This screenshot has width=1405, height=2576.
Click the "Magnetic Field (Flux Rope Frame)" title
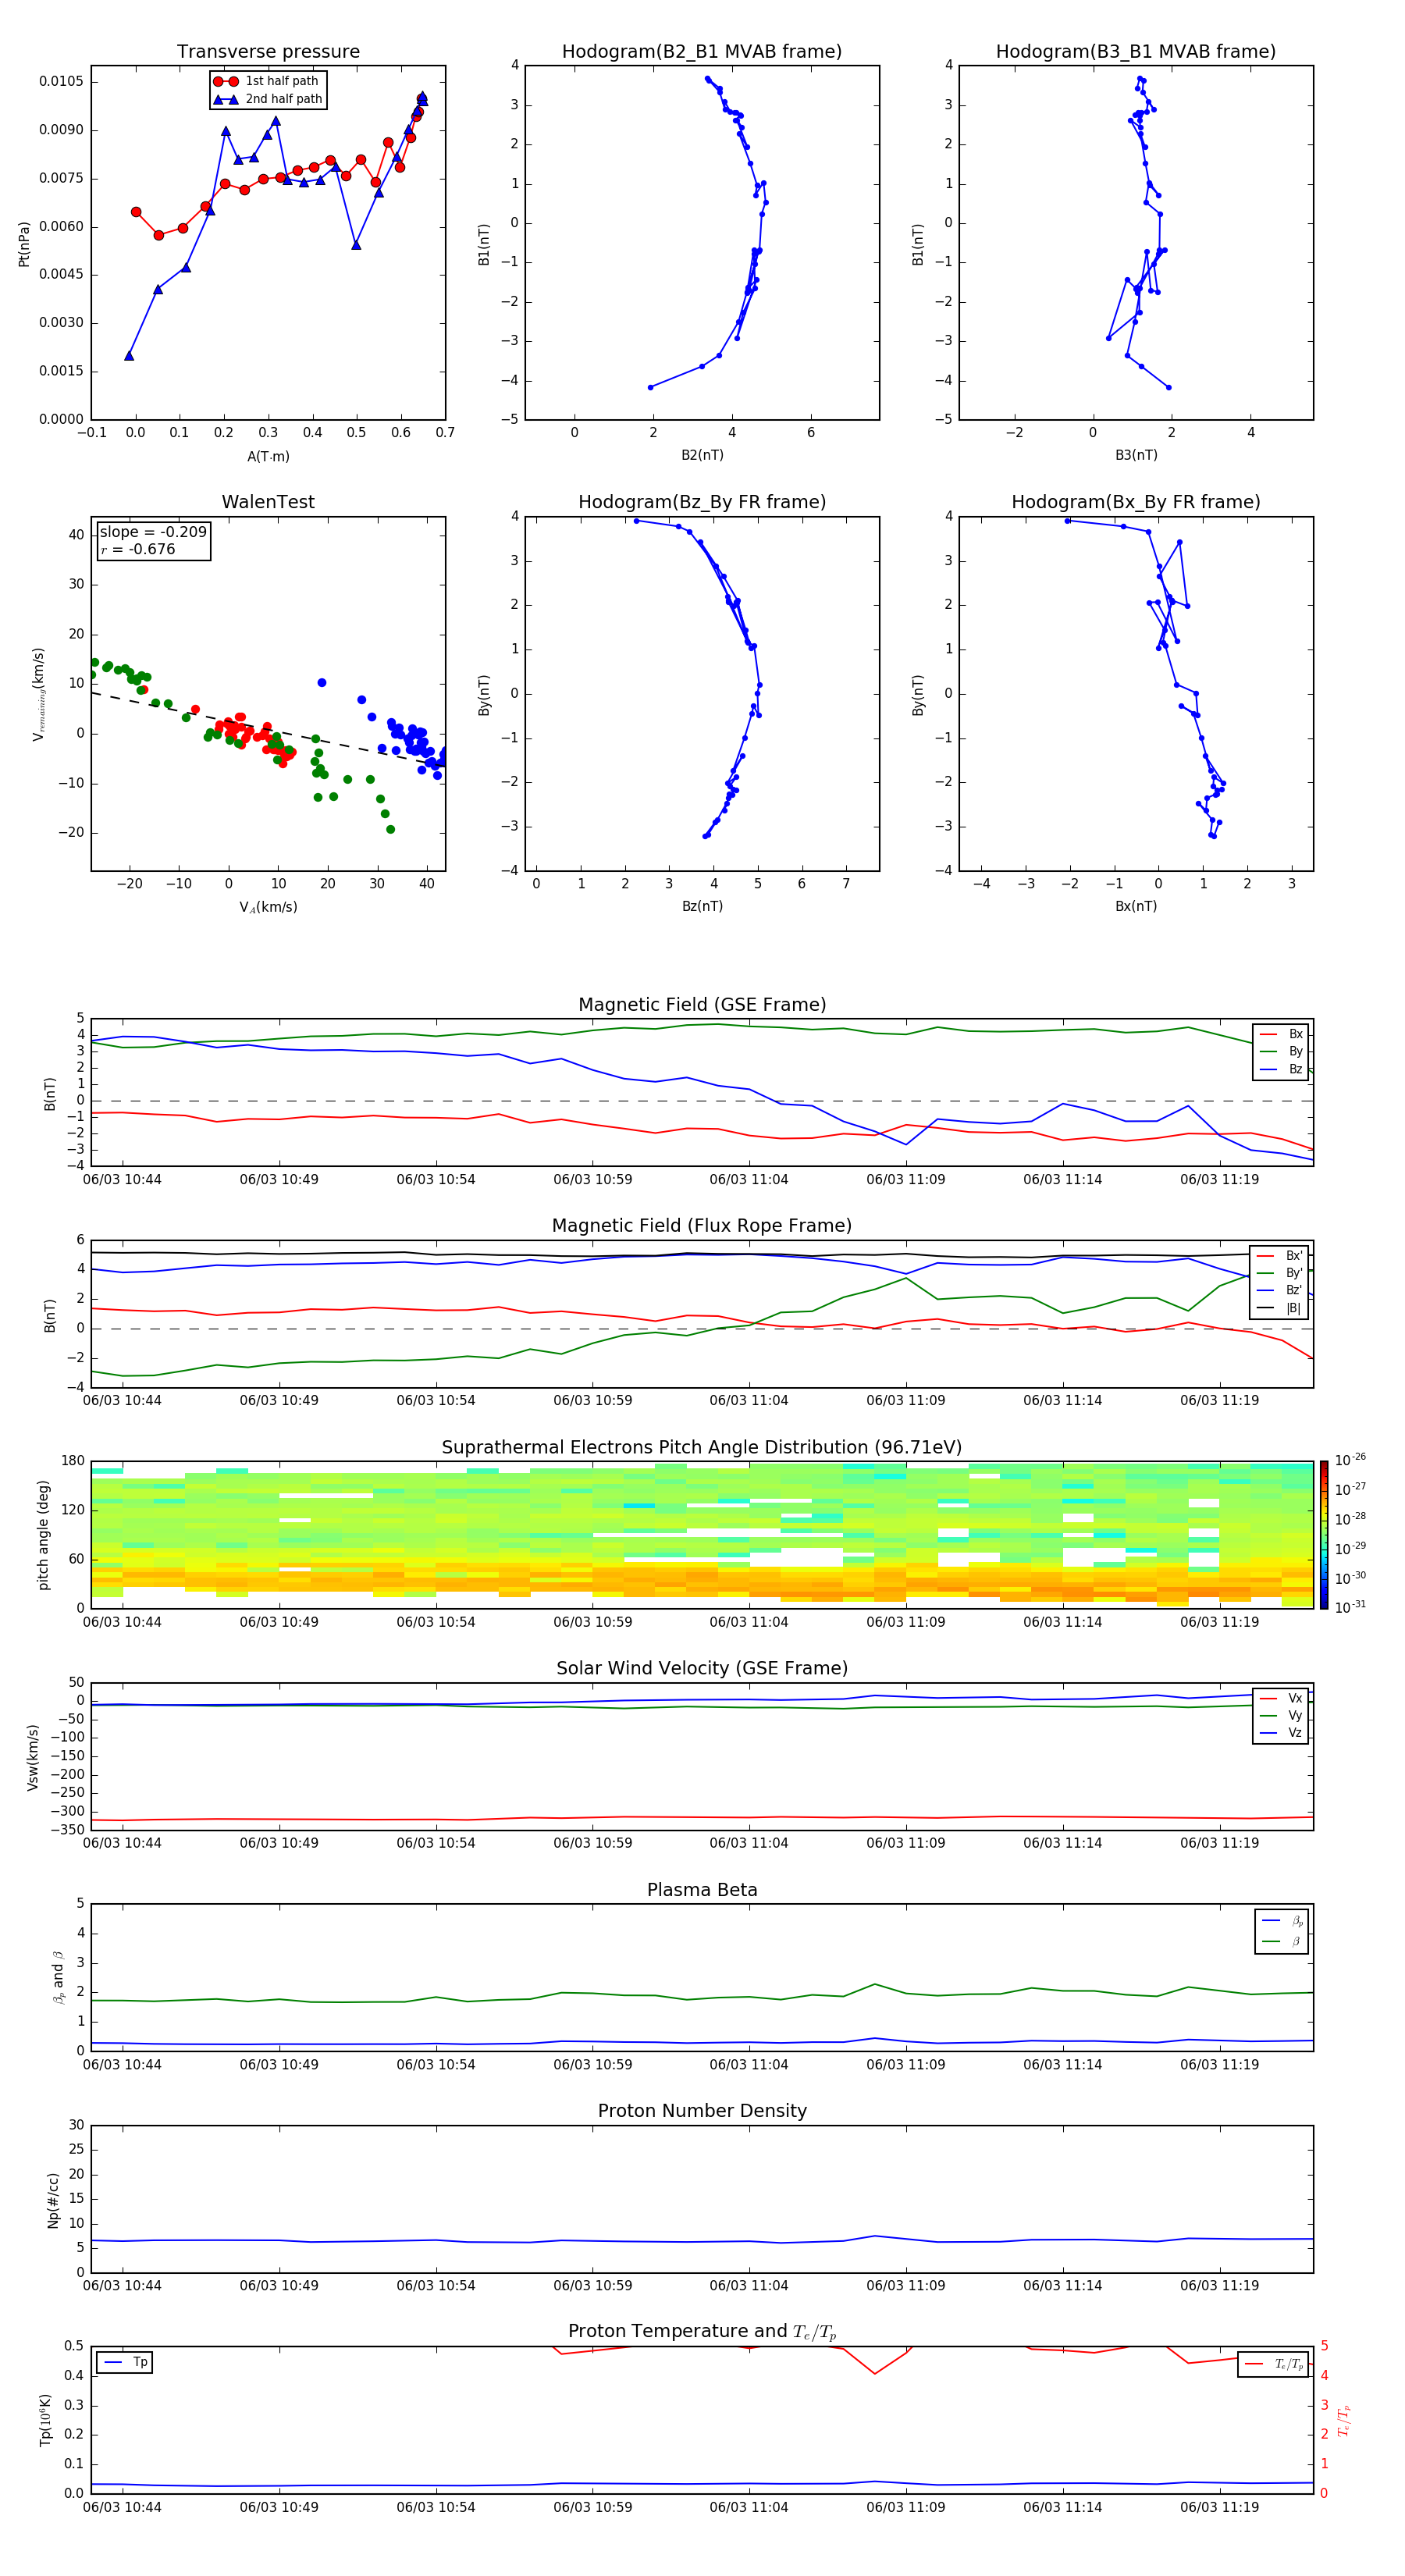pos(702,1226)
